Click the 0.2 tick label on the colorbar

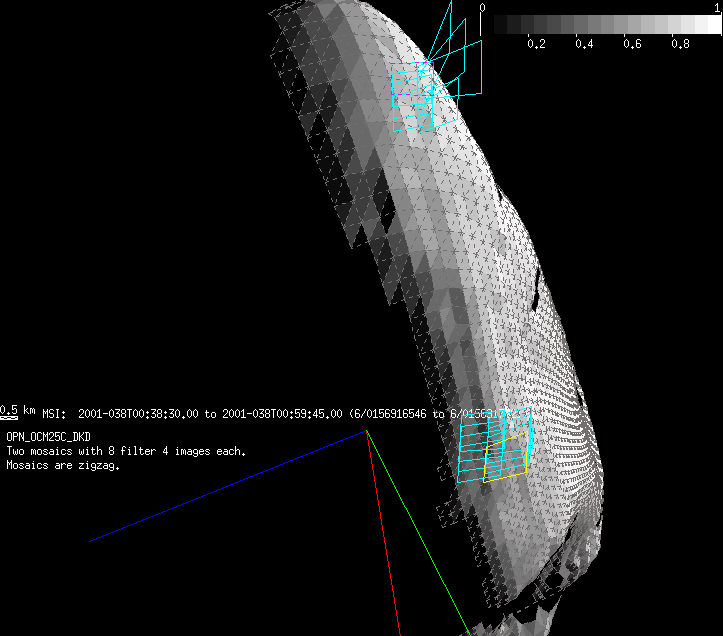[x=536, y=45]
